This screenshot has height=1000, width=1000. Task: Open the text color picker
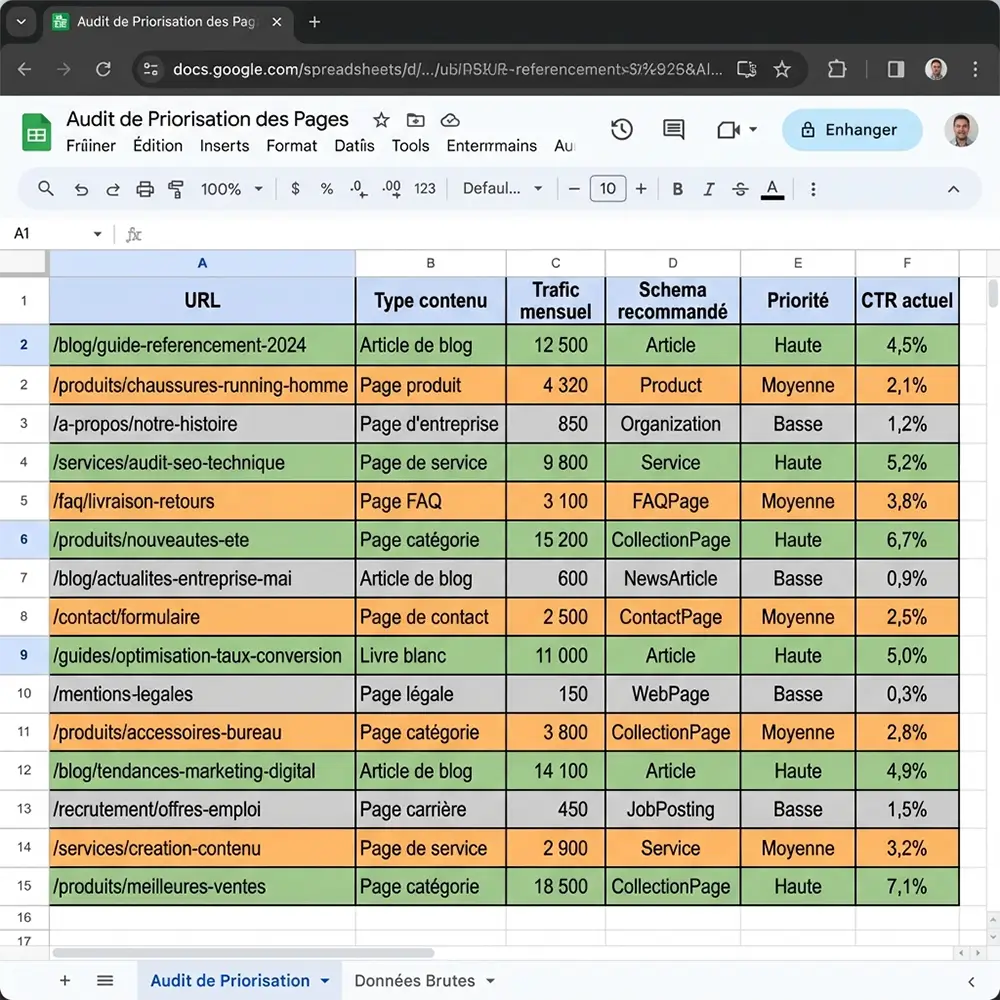pos(772,189)
